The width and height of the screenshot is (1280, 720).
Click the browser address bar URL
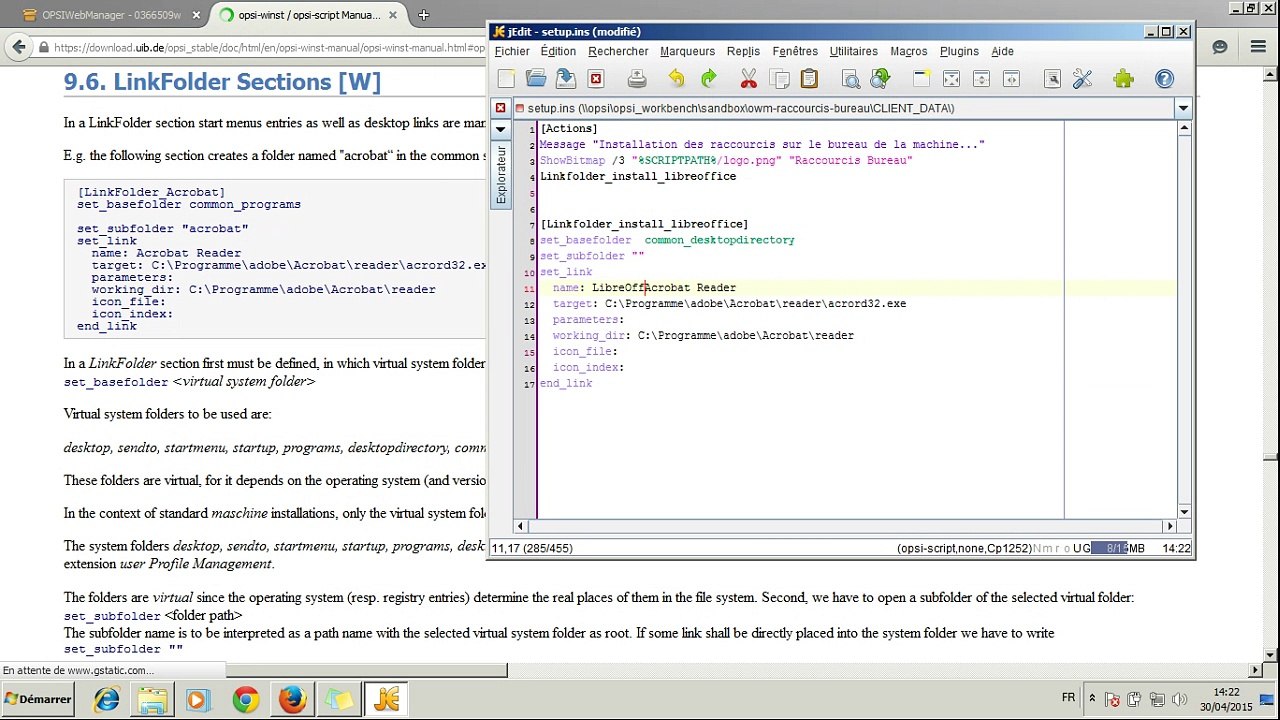[x=270, y=47]
